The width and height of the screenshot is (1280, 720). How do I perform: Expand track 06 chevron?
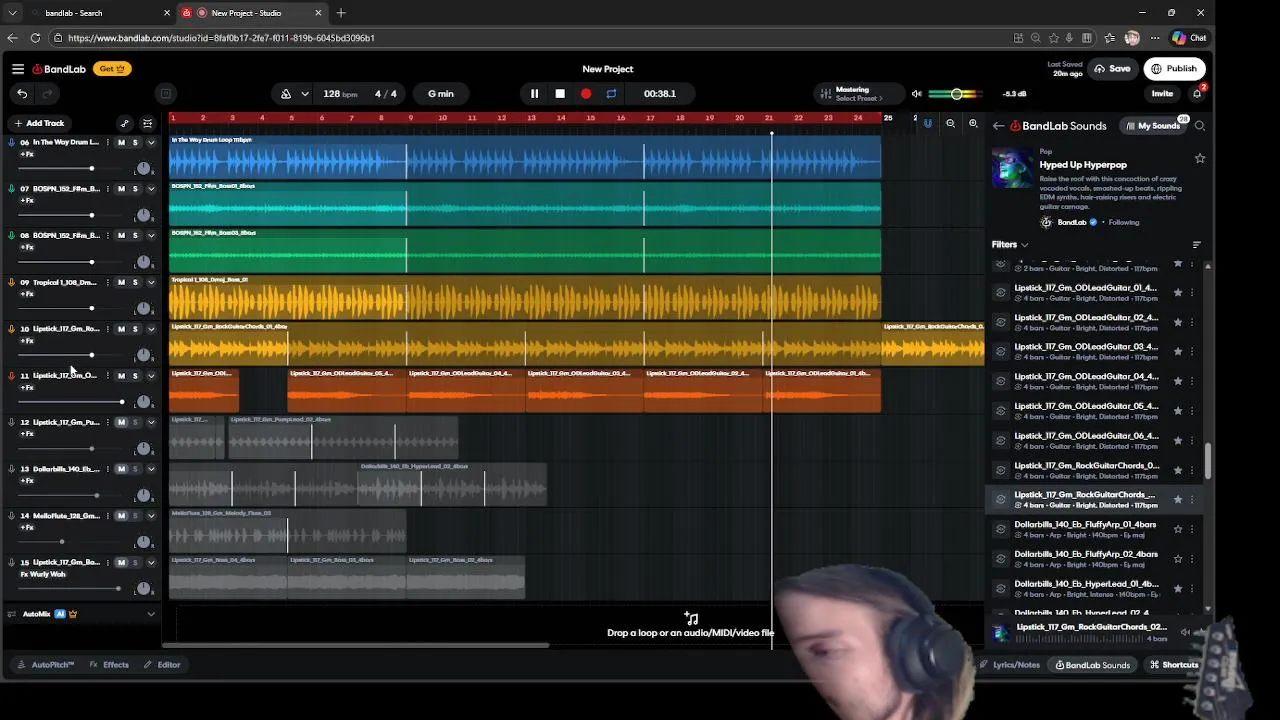coord(151,143)
